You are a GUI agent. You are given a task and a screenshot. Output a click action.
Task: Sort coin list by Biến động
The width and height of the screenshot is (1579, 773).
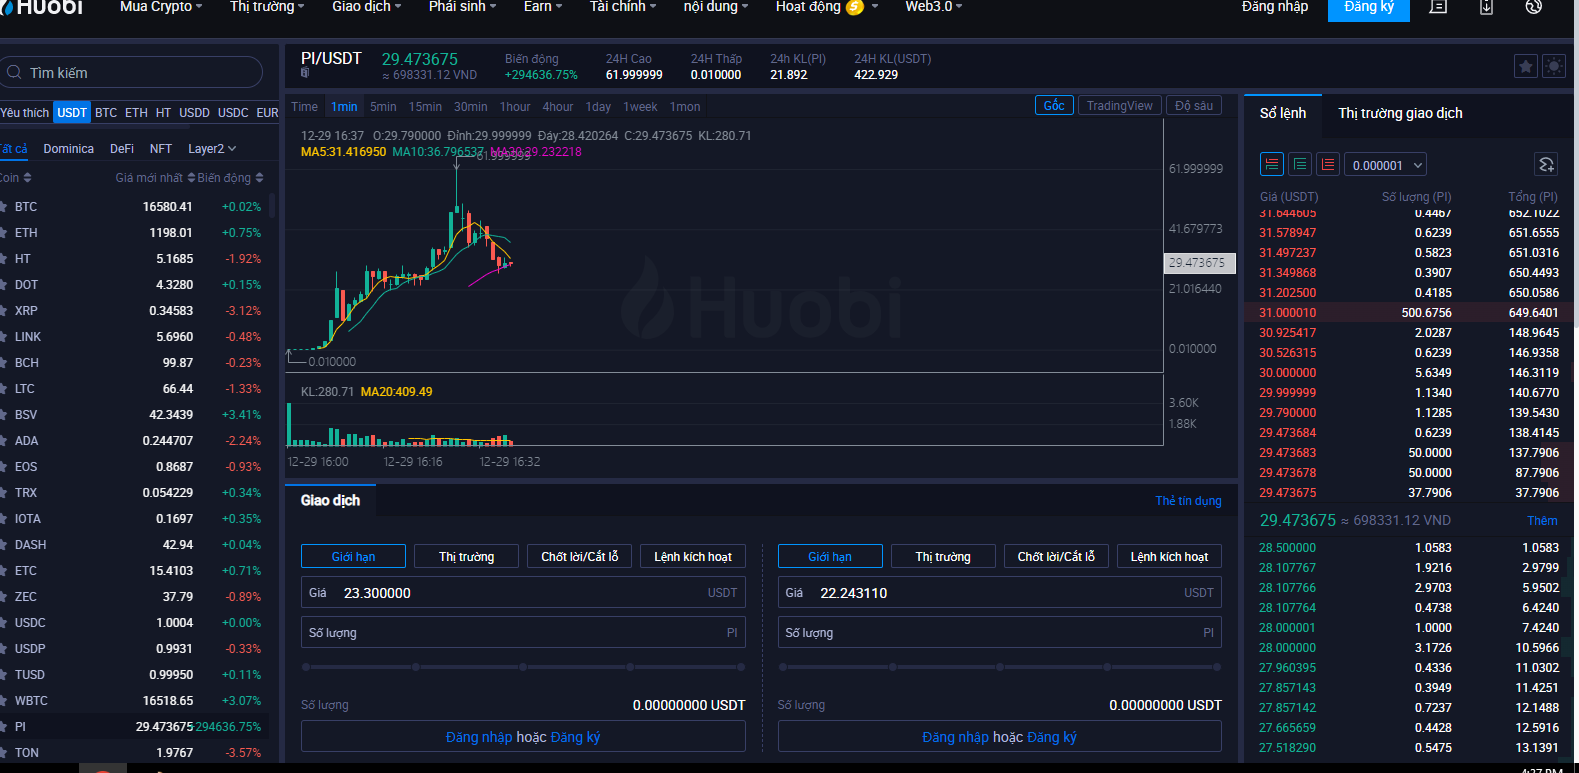(x=230, y=177)
